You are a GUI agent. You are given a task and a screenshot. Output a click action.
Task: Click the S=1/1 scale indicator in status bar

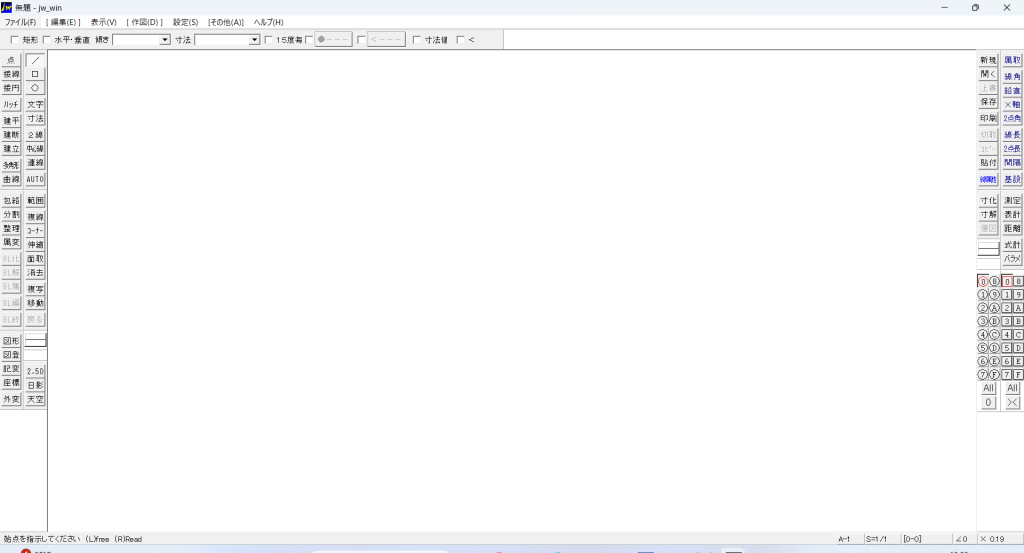877,539
